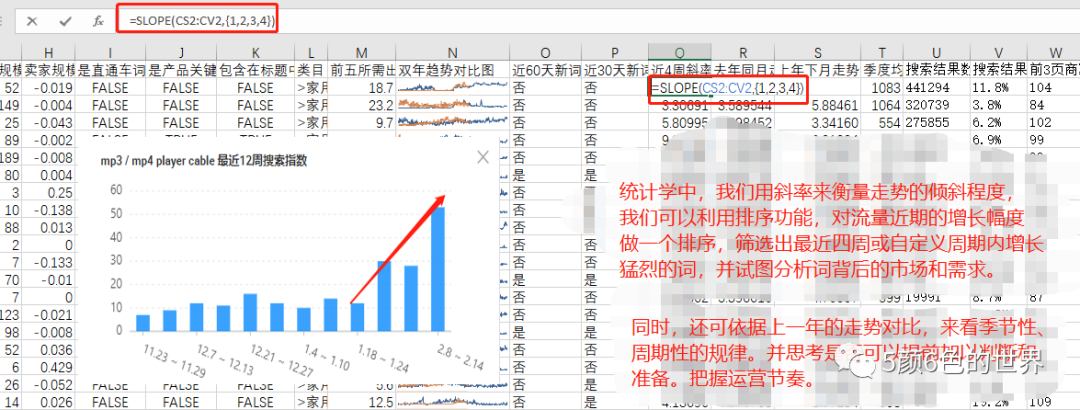Select the cell with value -0.138
This screenshot has height=410, width=1080.
48,210
